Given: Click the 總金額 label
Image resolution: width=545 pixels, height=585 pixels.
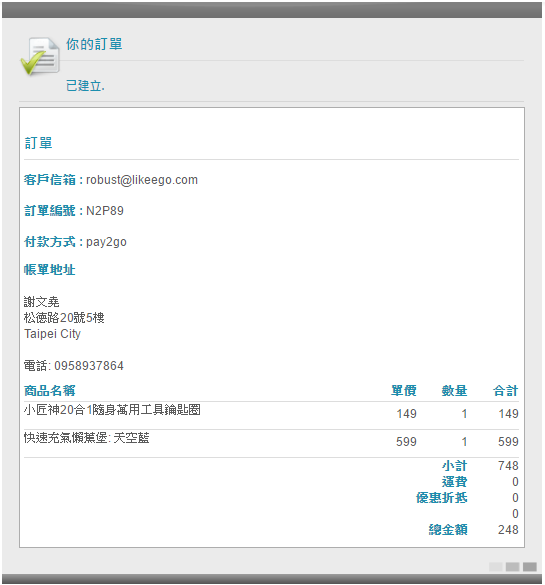Looking at the screenshot, I should 448,529.
